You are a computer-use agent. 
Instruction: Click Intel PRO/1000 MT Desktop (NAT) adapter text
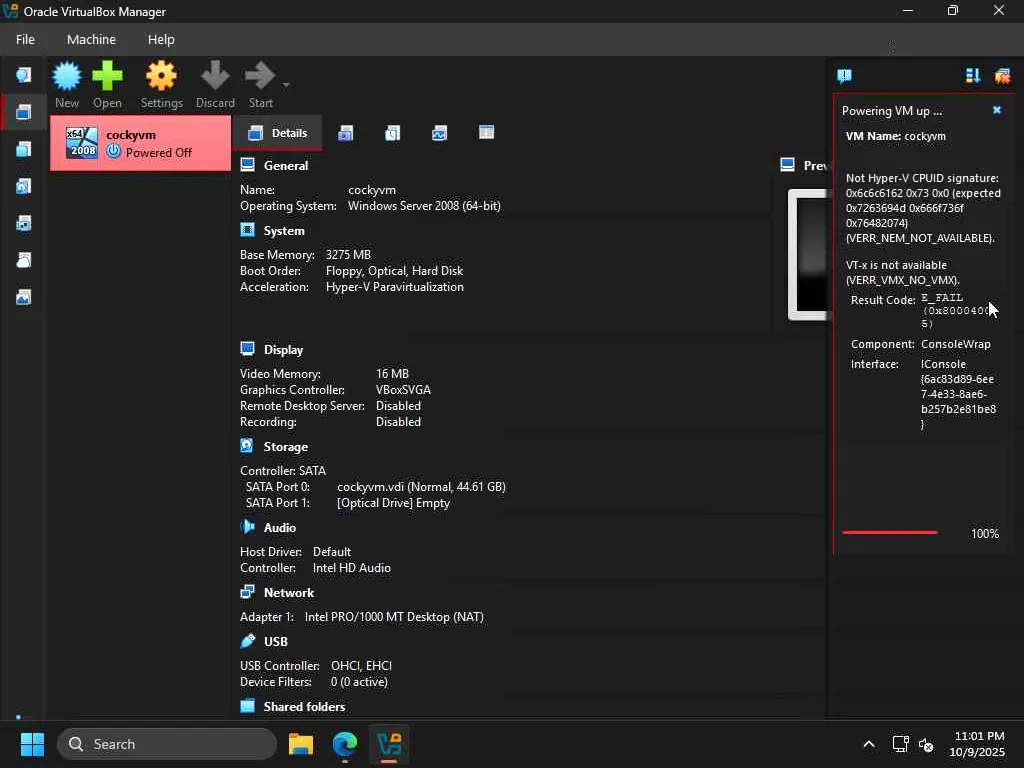point(394,617)
